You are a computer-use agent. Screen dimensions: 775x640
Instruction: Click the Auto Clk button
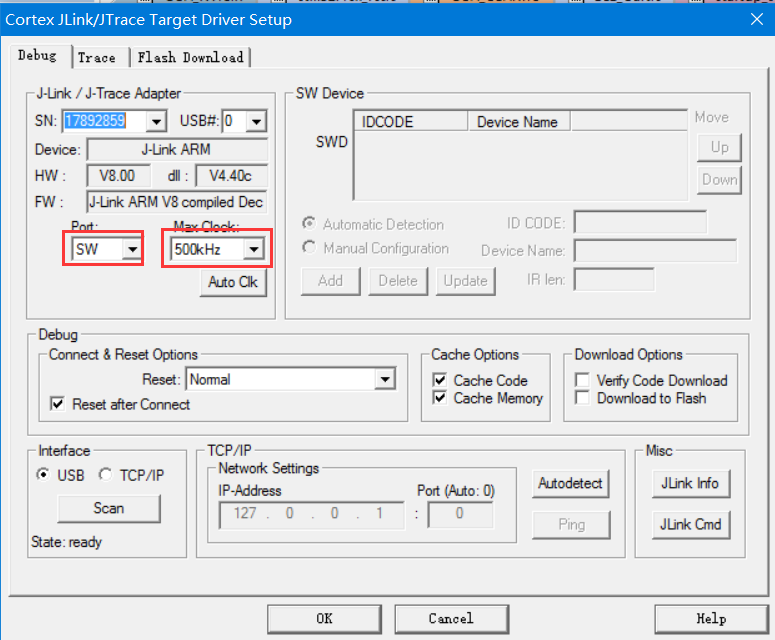[x=233, y=282]
